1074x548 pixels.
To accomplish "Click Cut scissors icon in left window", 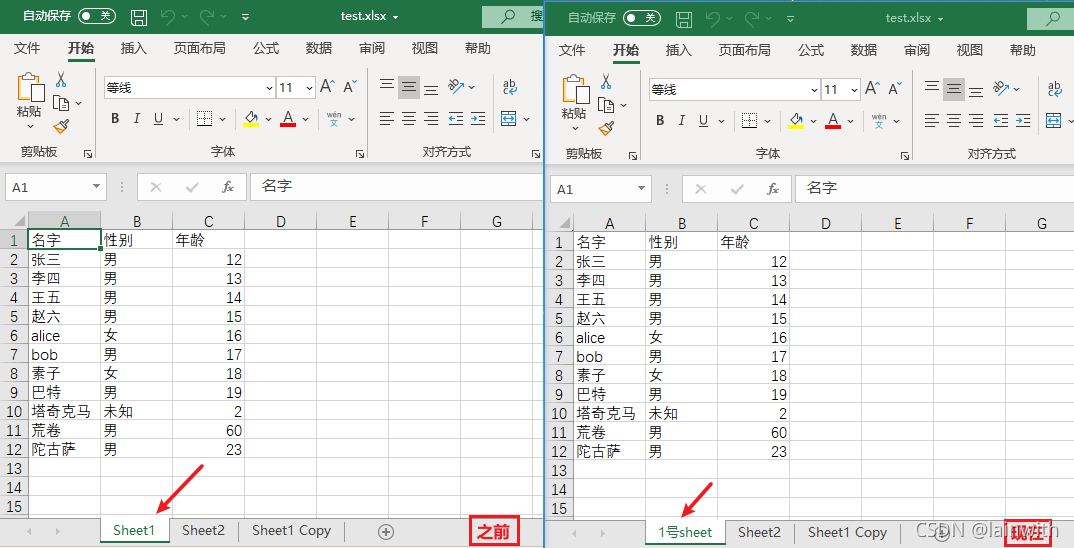I will point(61,80).
